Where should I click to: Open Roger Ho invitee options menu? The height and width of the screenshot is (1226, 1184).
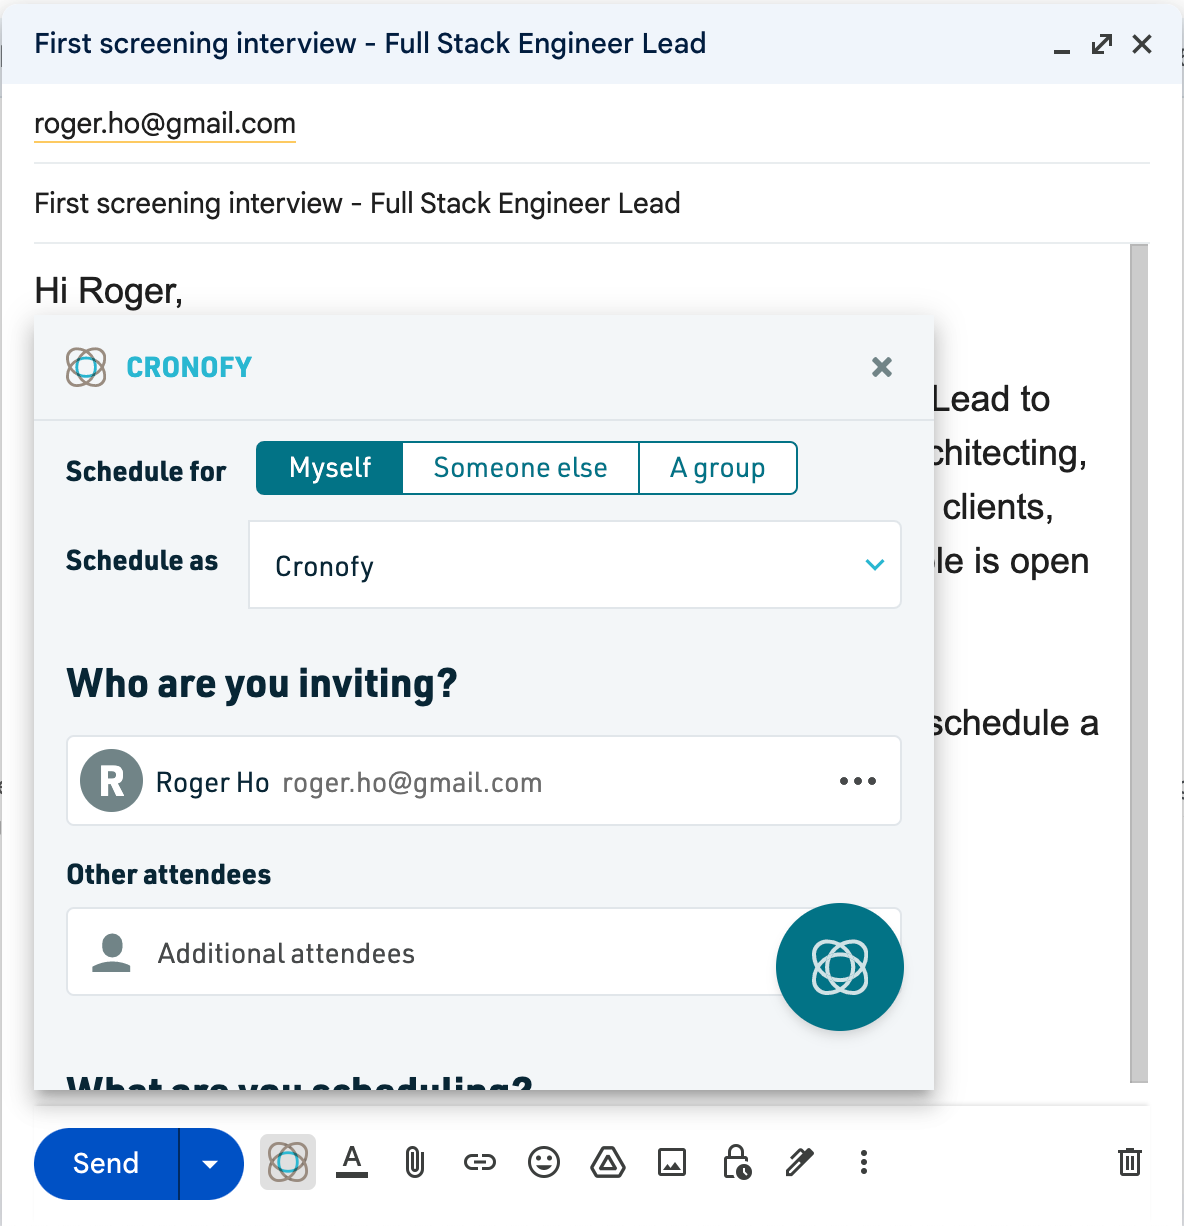858,781
